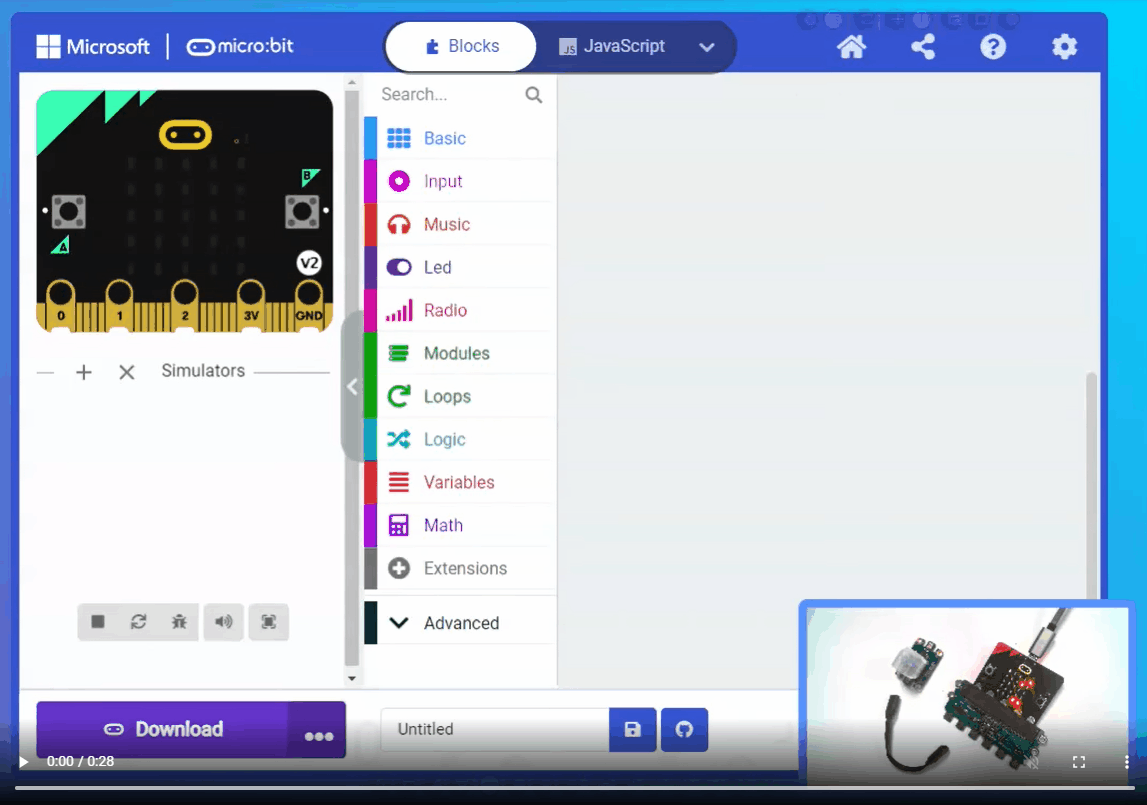Save the project with disk icon

pos(633,730)
